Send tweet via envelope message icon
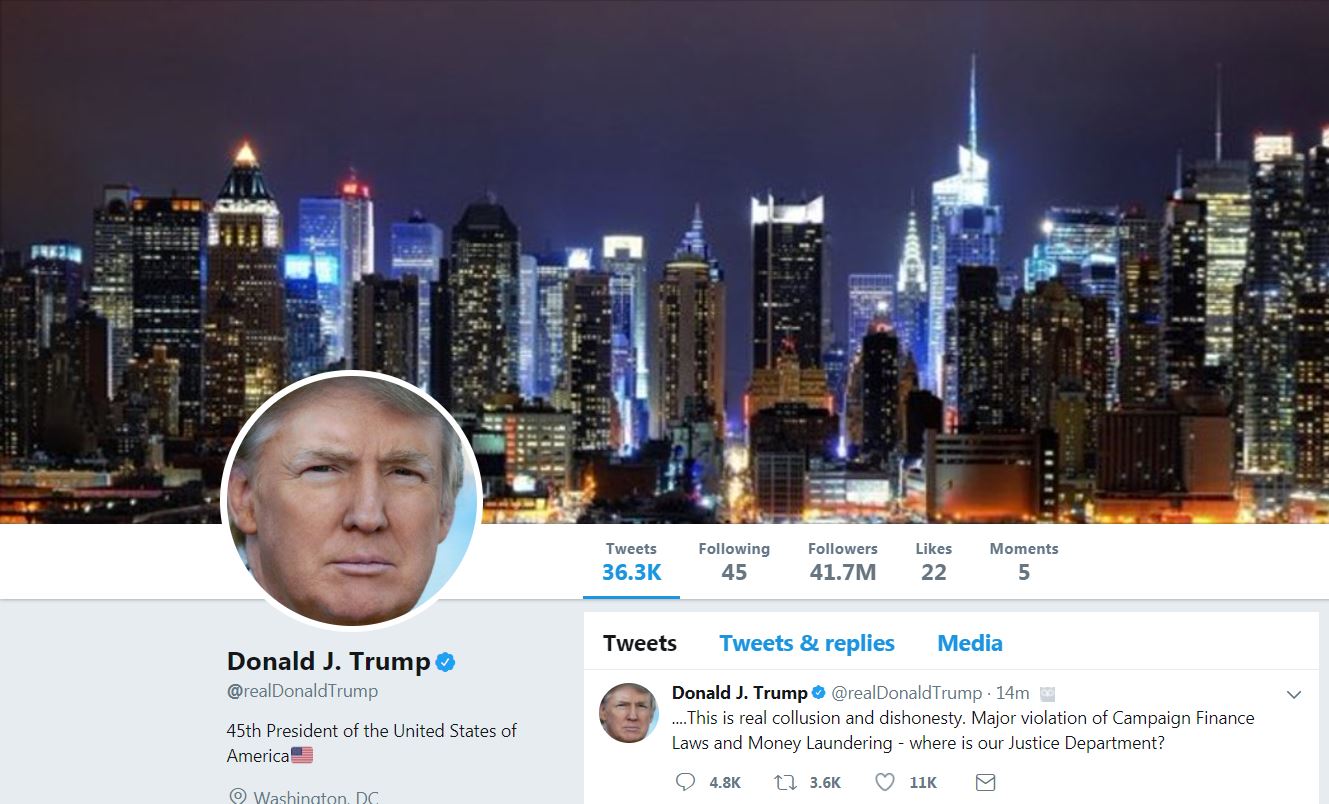The image size is (1329, 804). tap(985, 782)
